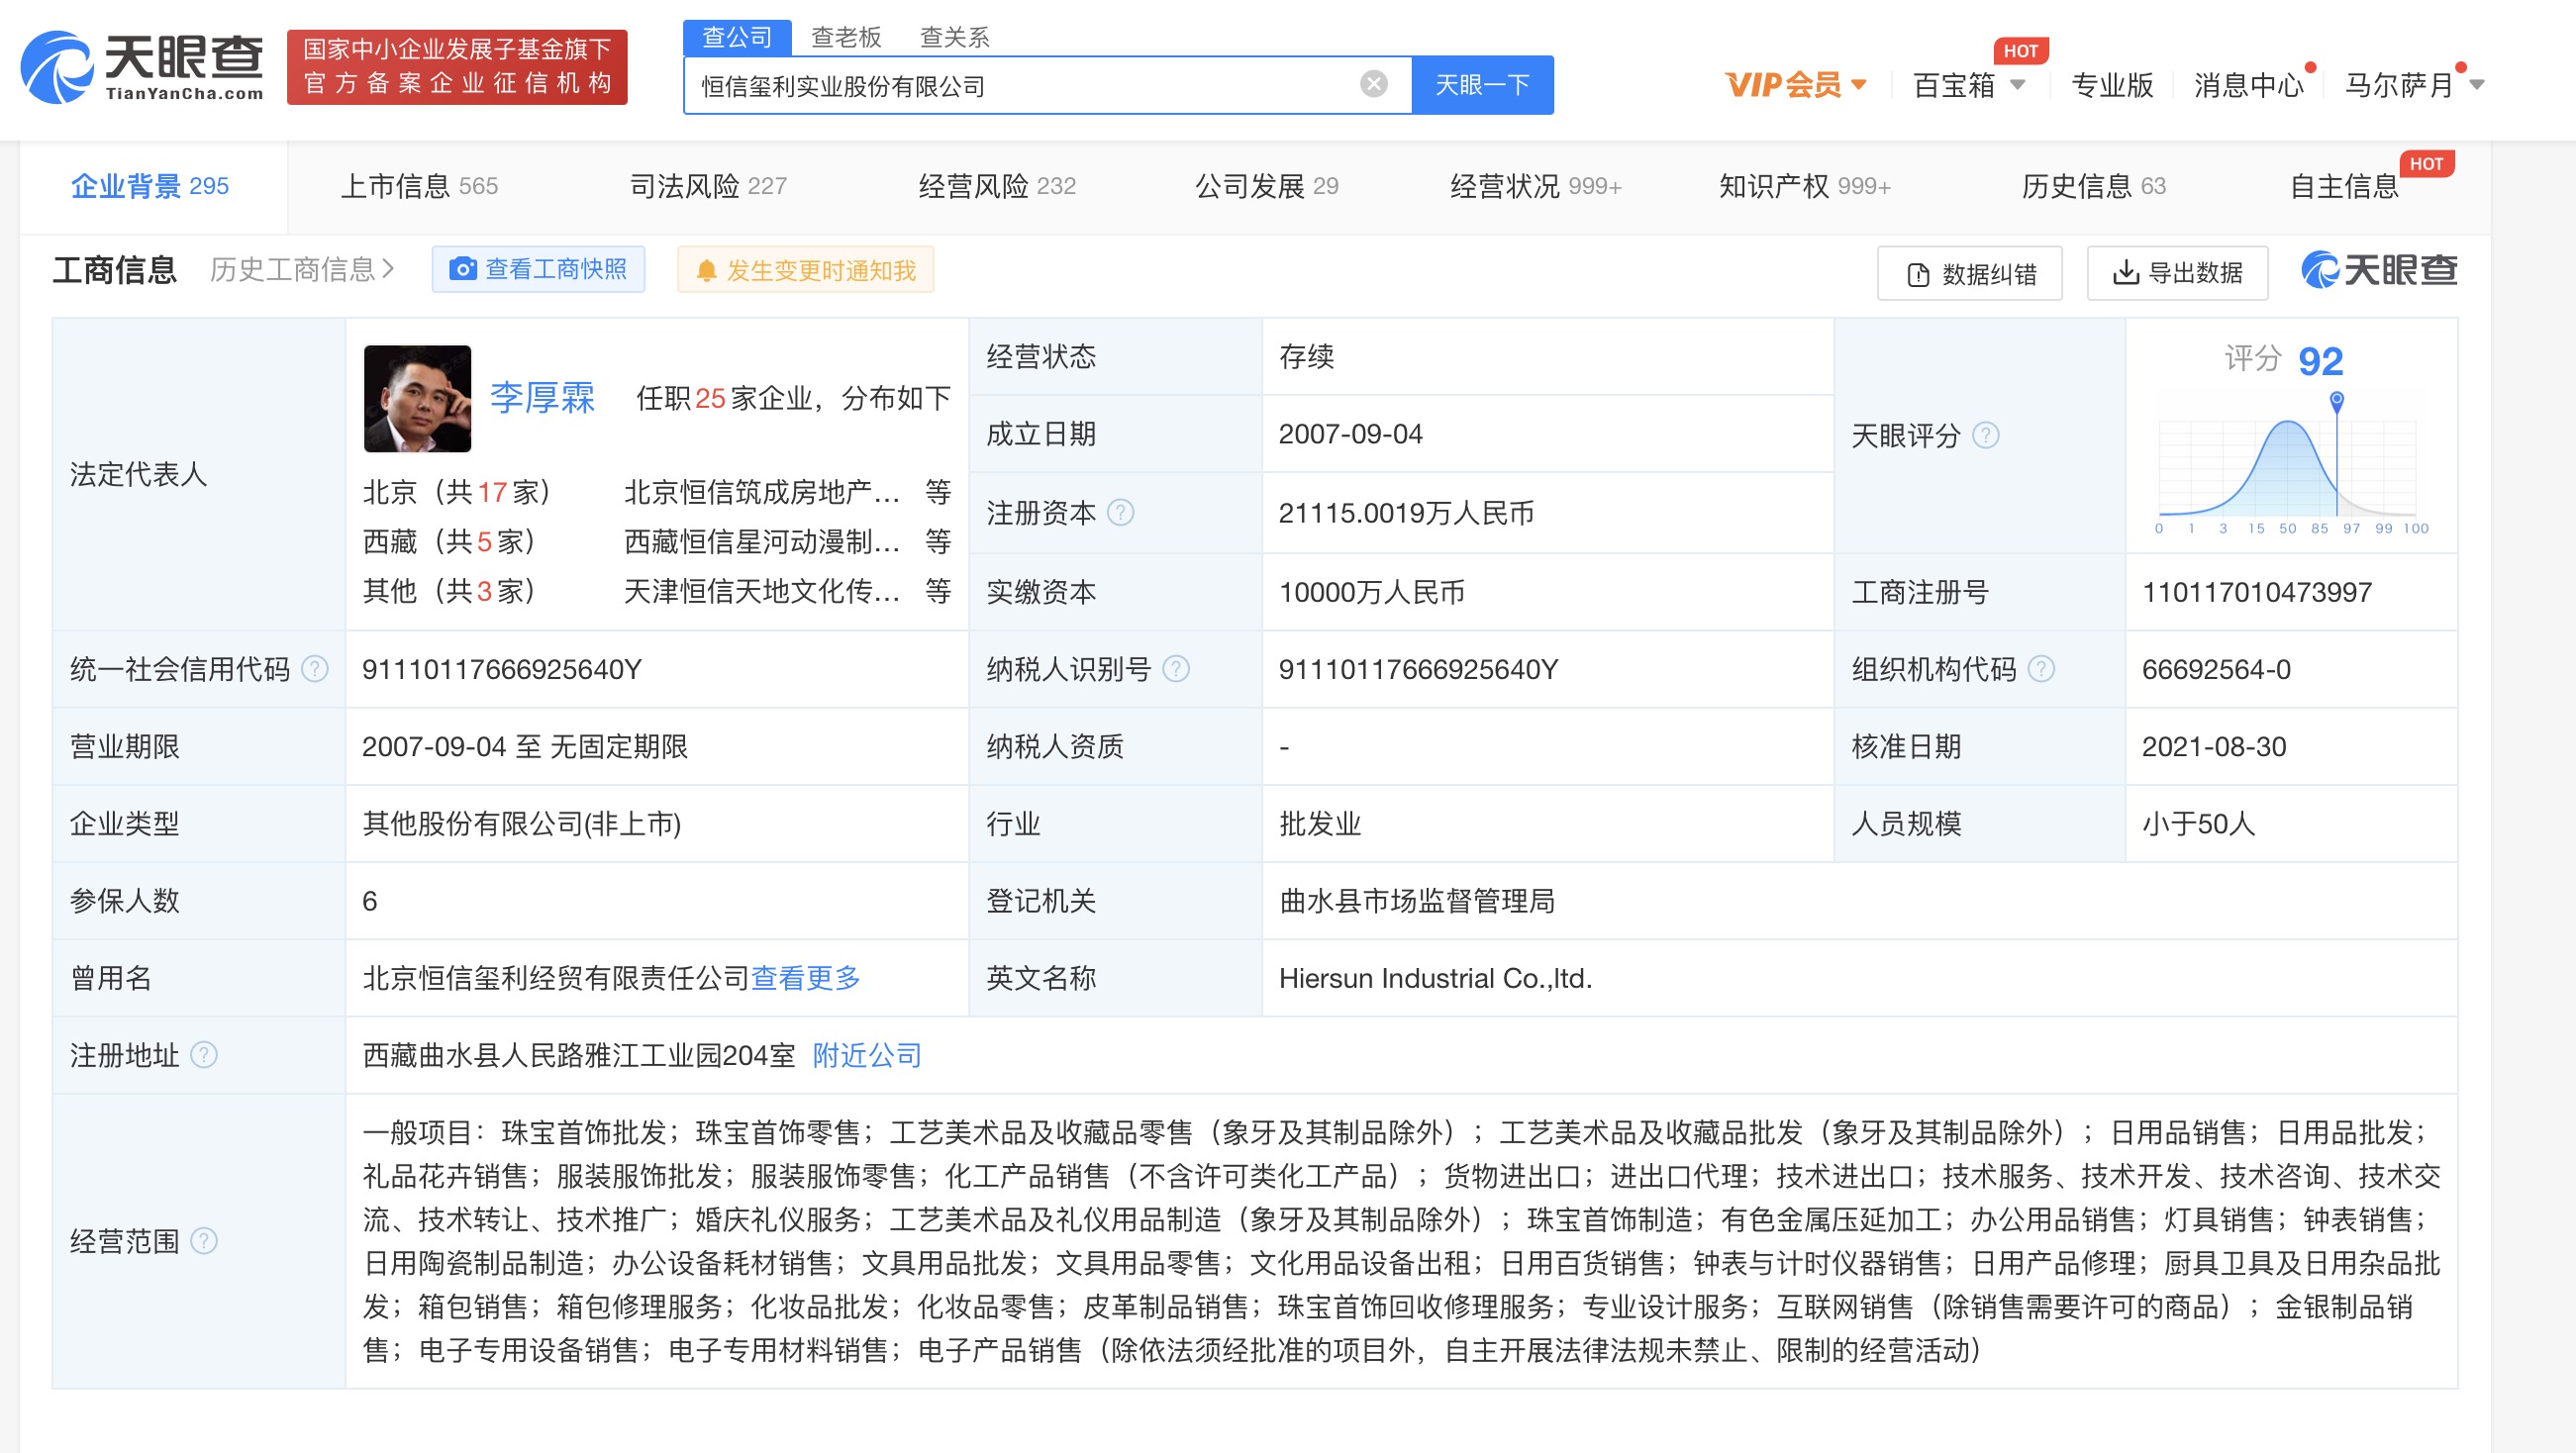Click 北京恒信筑成房地产… company entry

click(x=762, y=492)
